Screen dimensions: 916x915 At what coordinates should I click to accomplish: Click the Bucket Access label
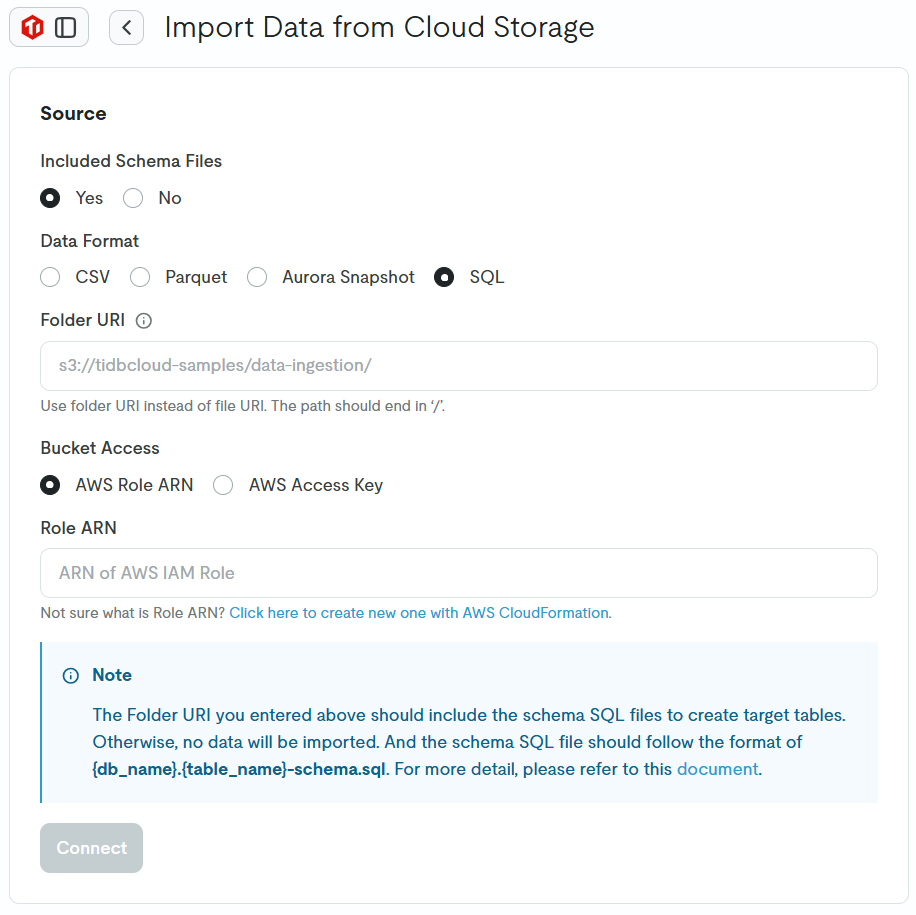[100, 448]
